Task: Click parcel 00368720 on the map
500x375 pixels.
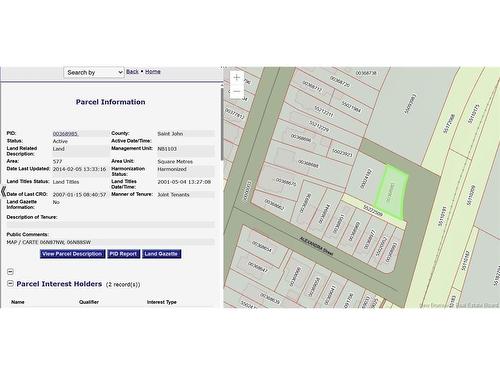Action: pyautogui.click(x=340, y=82)
